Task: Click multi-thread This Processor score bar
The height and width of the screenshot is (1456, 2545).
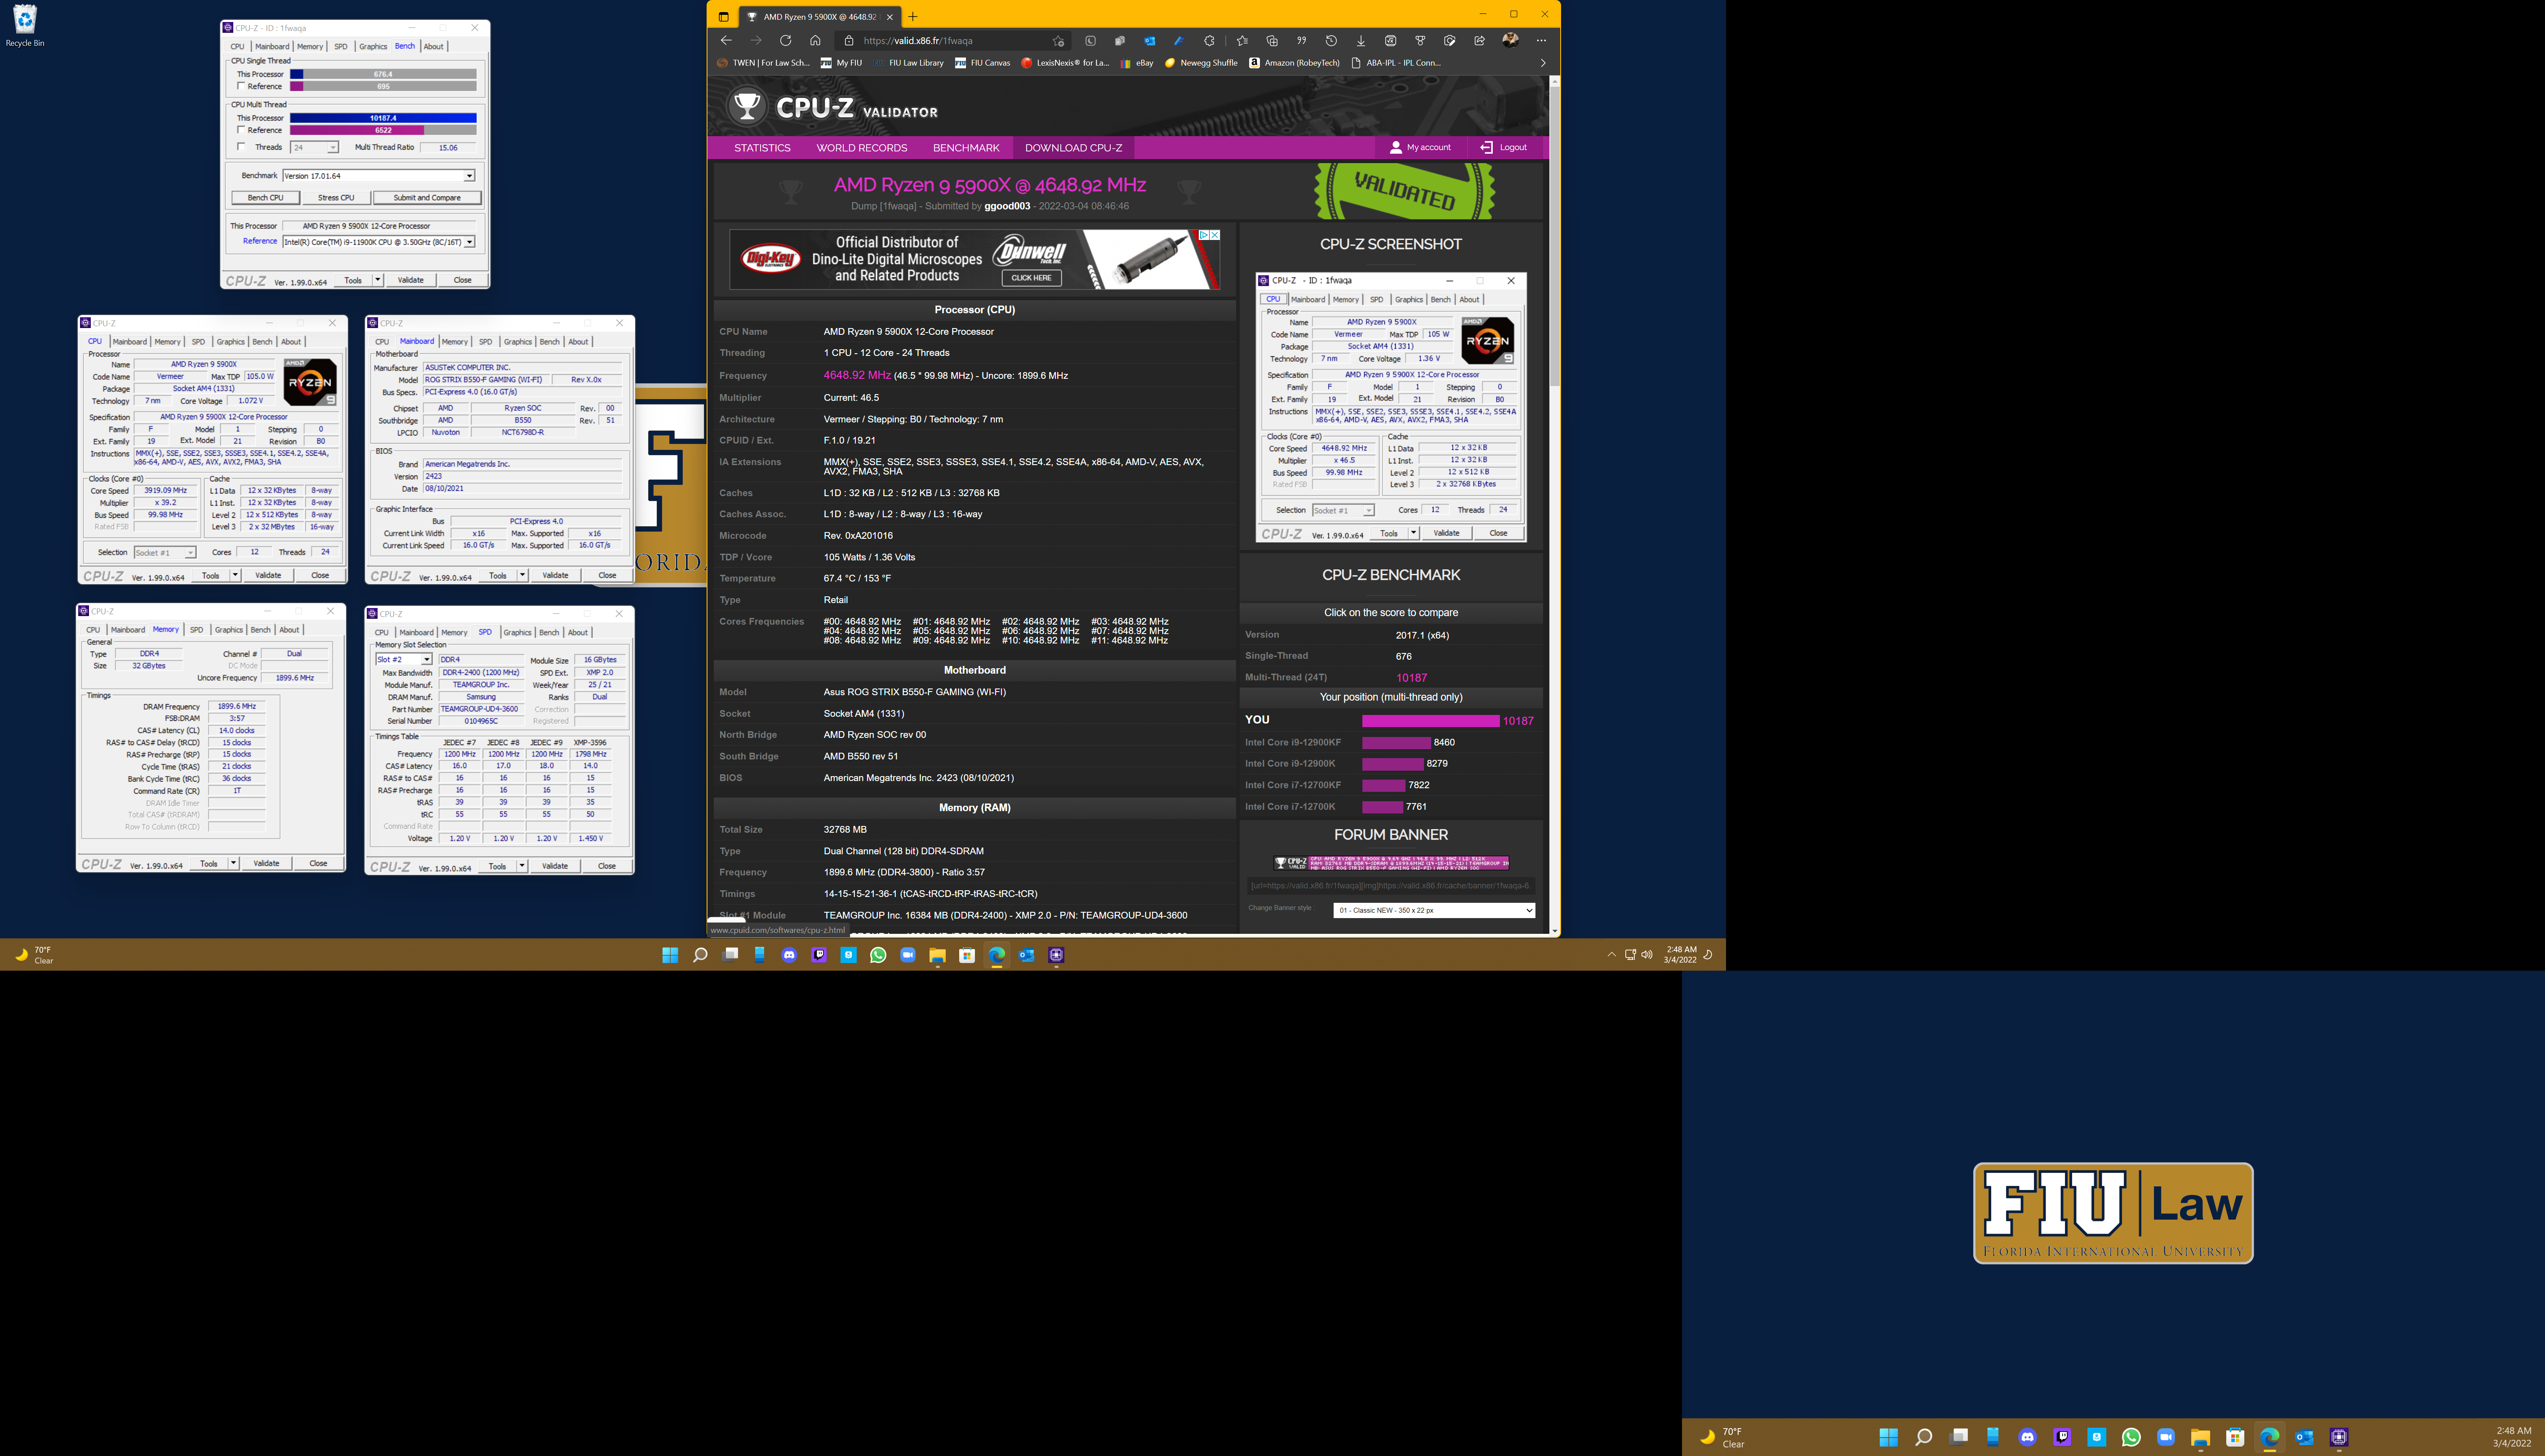Action: 383,118
